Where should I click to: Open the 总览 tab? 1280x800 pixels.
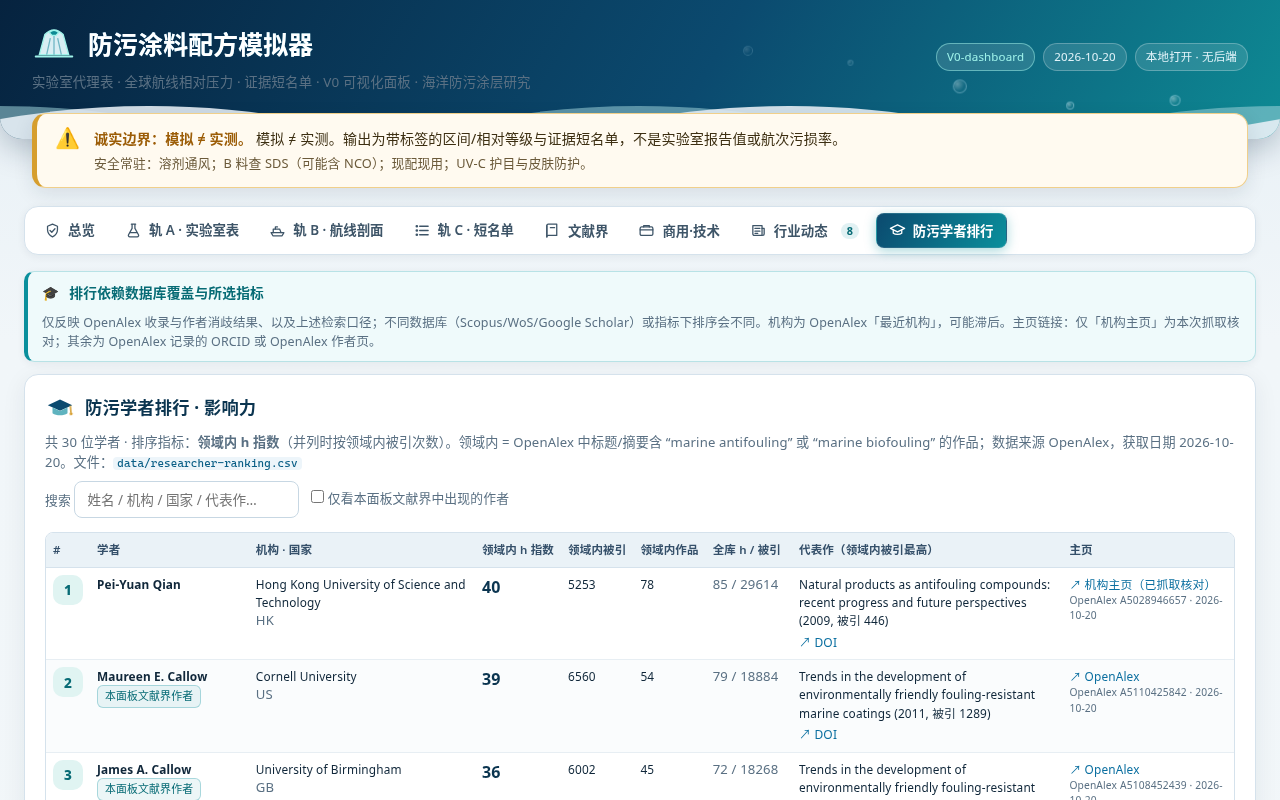pos(70,231)
